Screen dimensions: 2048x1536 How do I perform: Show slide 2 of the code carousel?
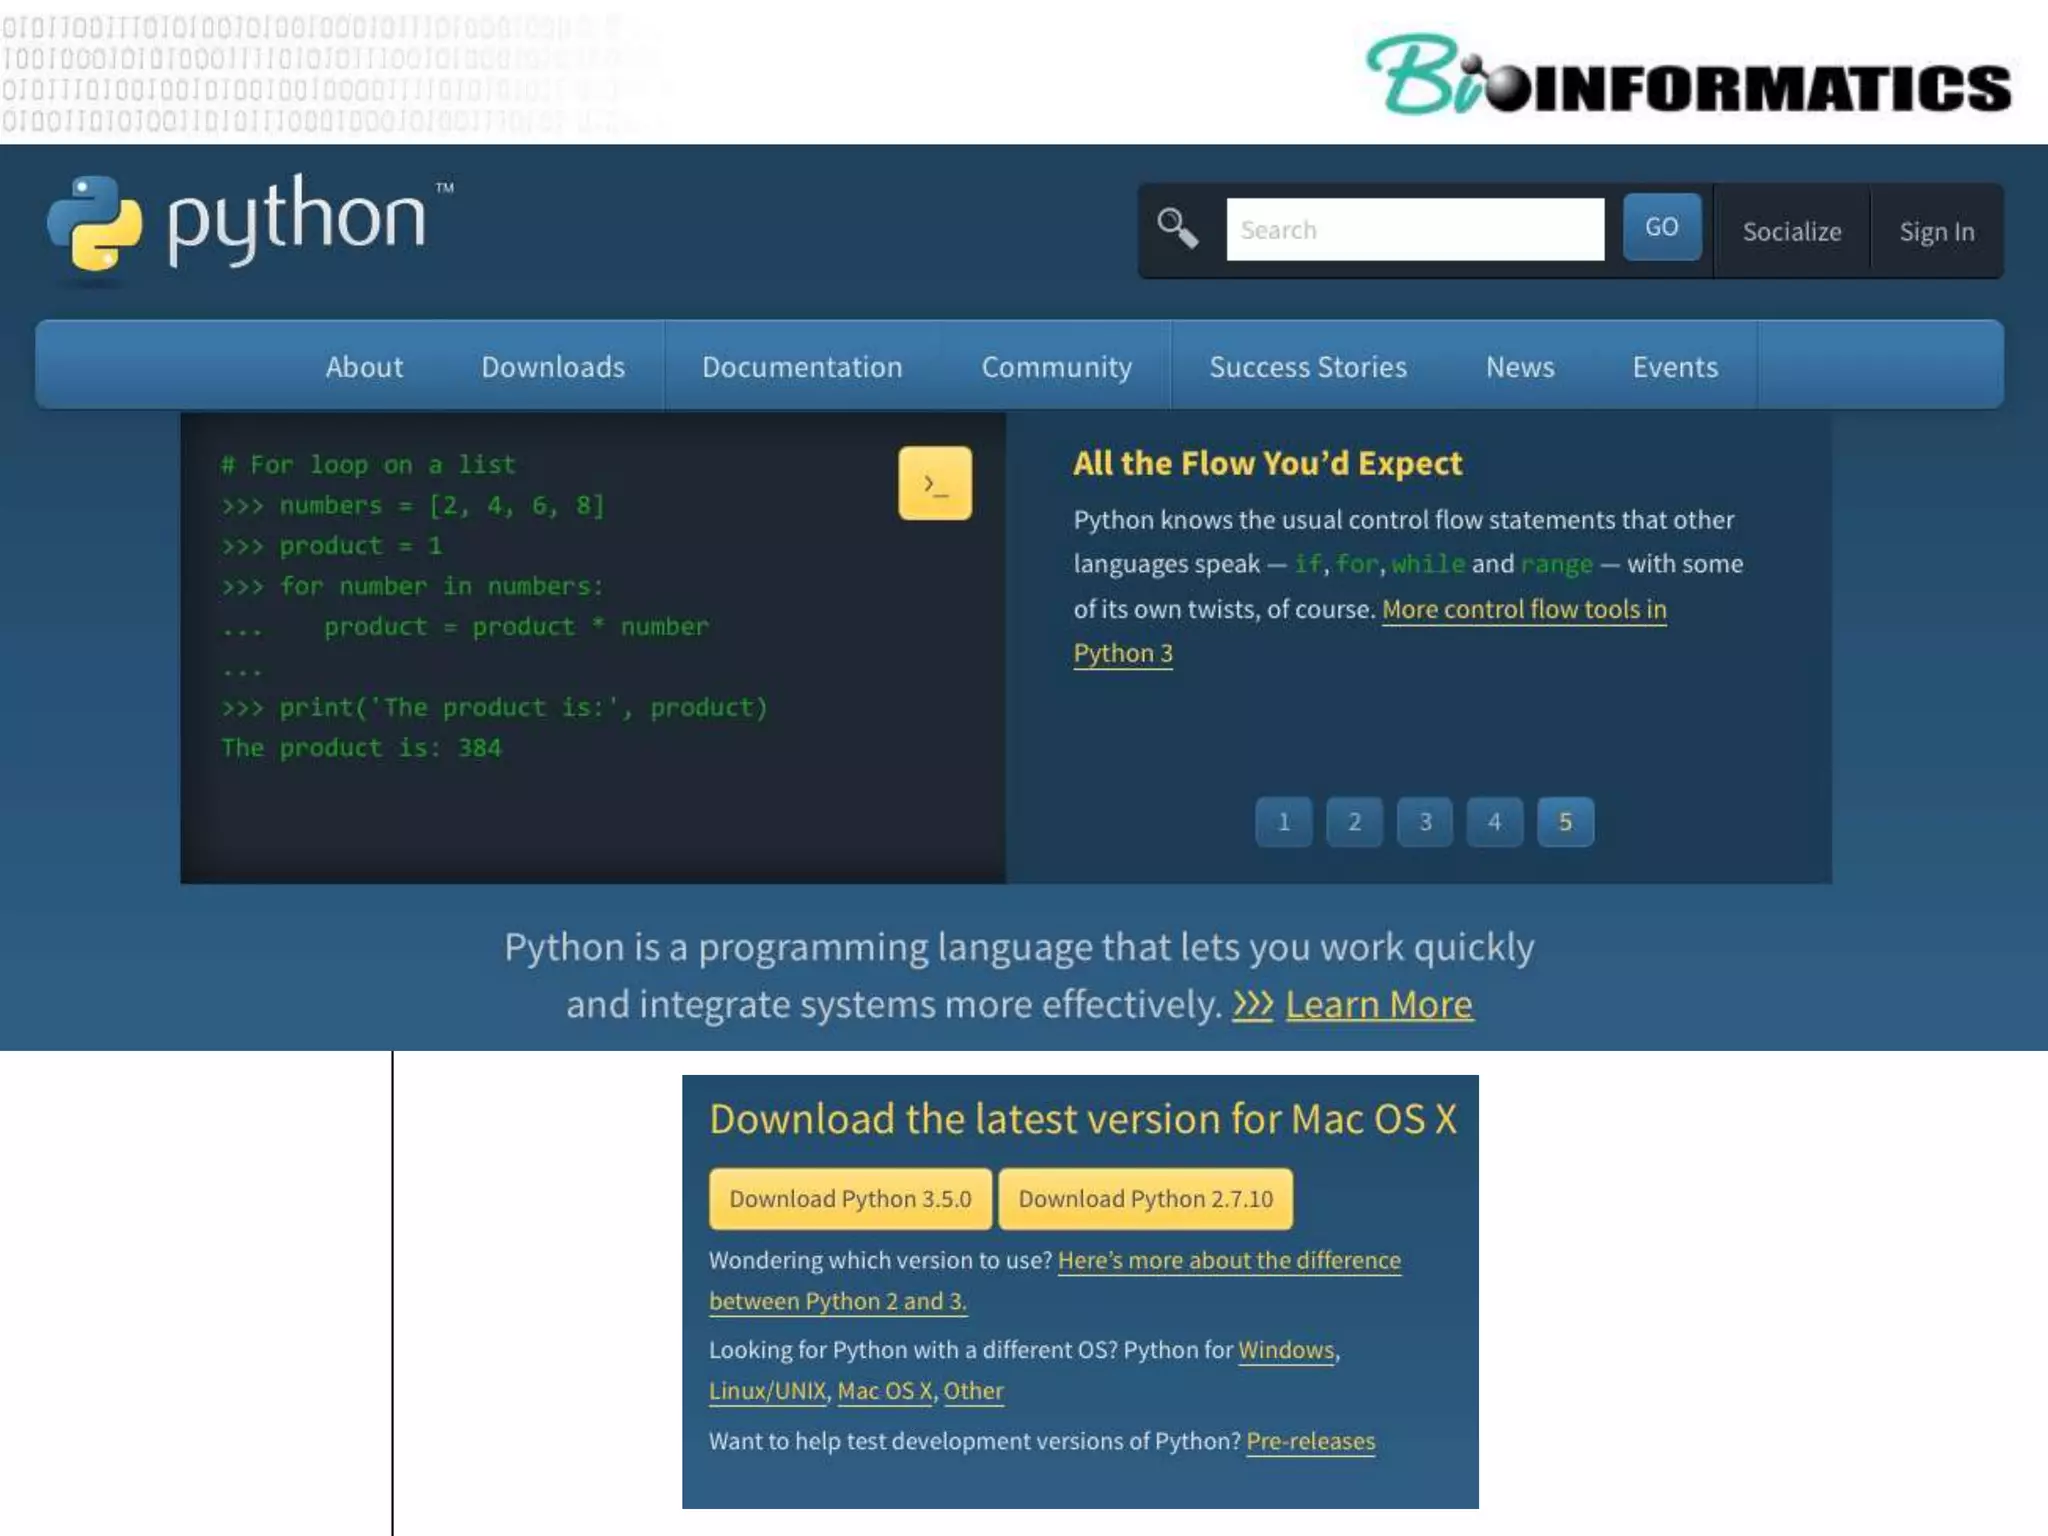(1355, 822)
